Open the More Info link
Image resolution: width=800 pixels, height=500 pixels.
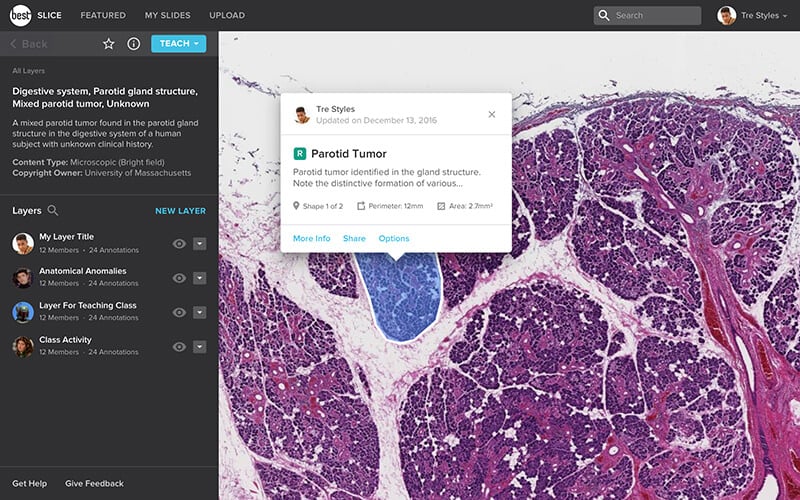pyautogui.click(x=311, y=238)
